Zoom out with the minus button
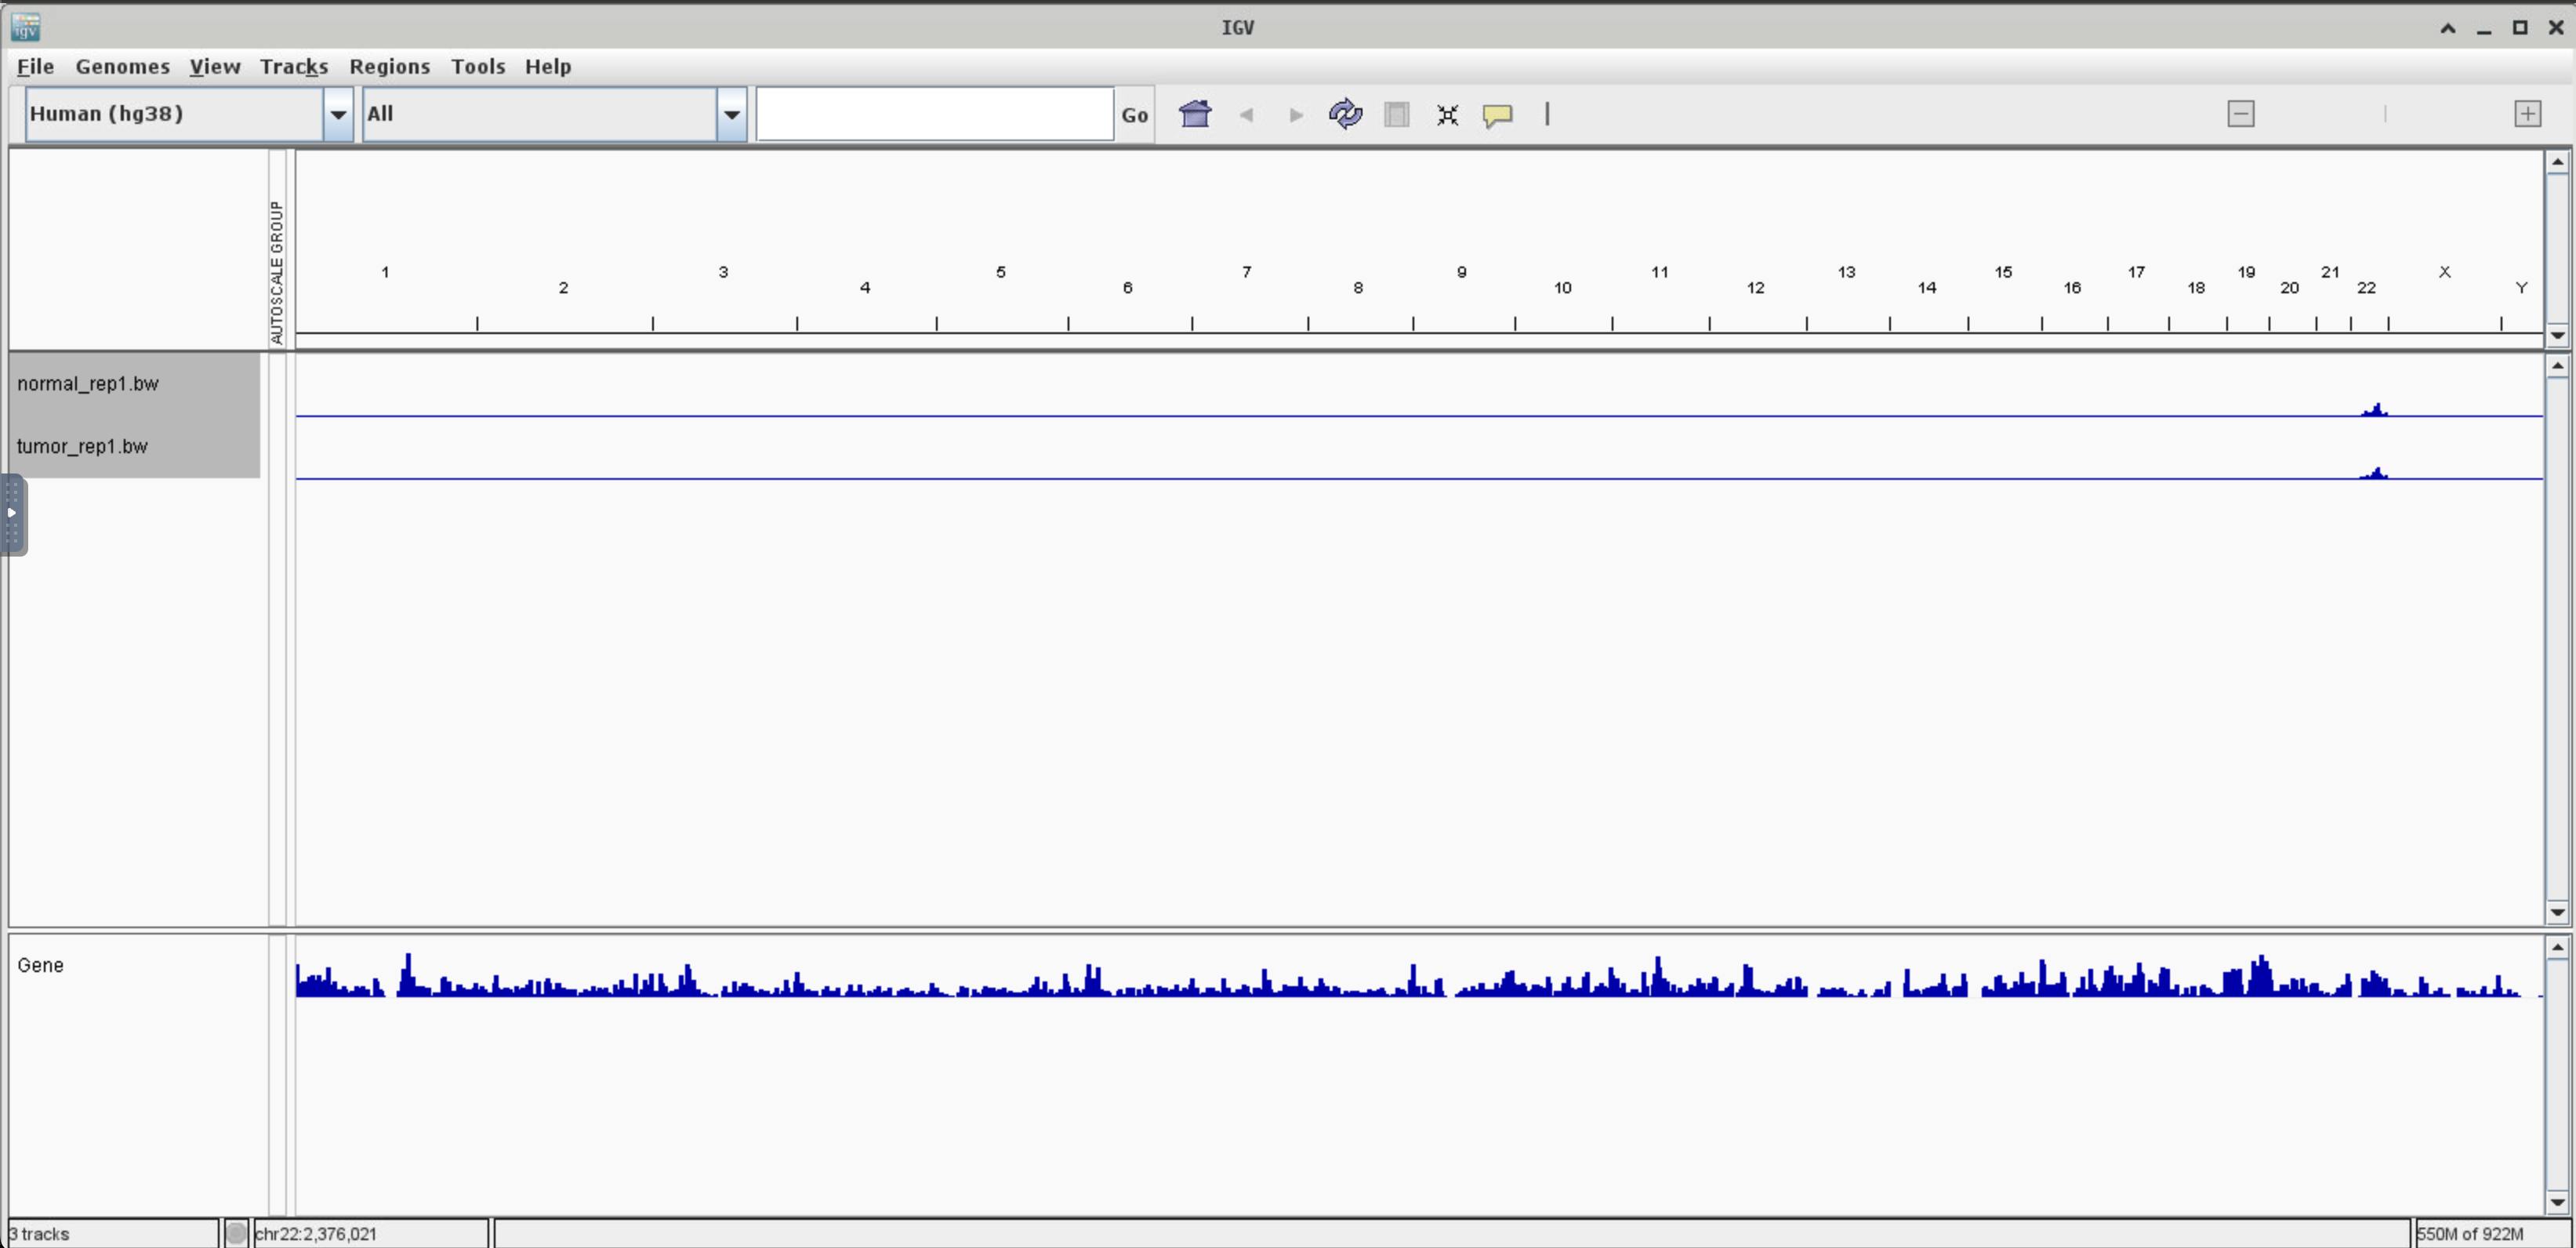Image resolution: width=2576 pixels, height=1248 pixels. coord(2241,114)
